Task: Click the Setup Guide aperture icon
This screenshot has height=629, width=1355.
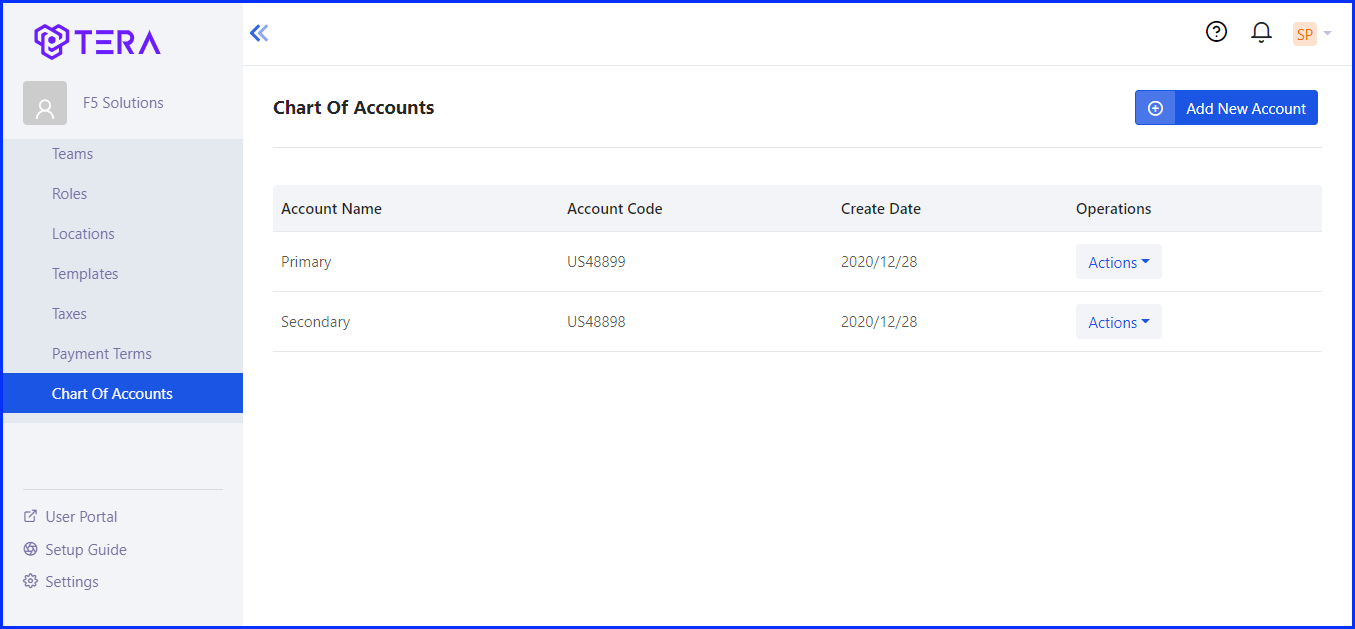Action: tap(30, 549)
